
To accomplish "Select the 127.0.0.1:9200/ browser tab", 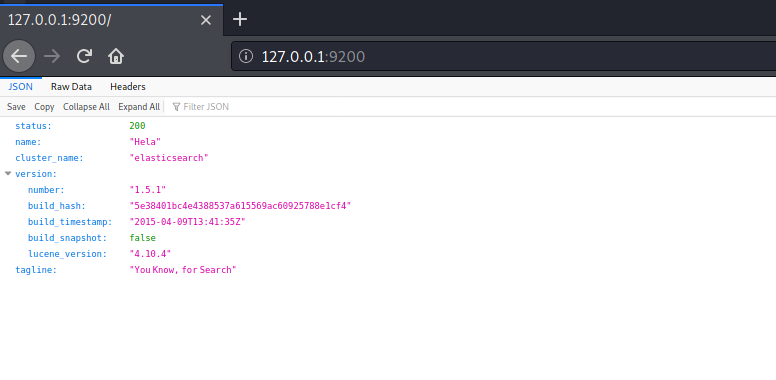I will click(111, 20).
